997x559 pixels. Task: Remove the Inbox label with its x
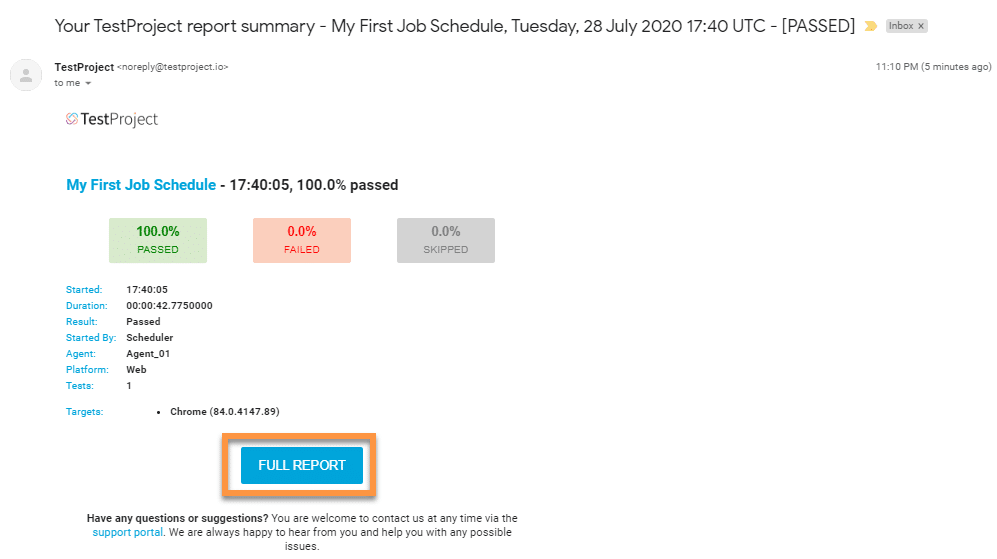coord(921,26)
